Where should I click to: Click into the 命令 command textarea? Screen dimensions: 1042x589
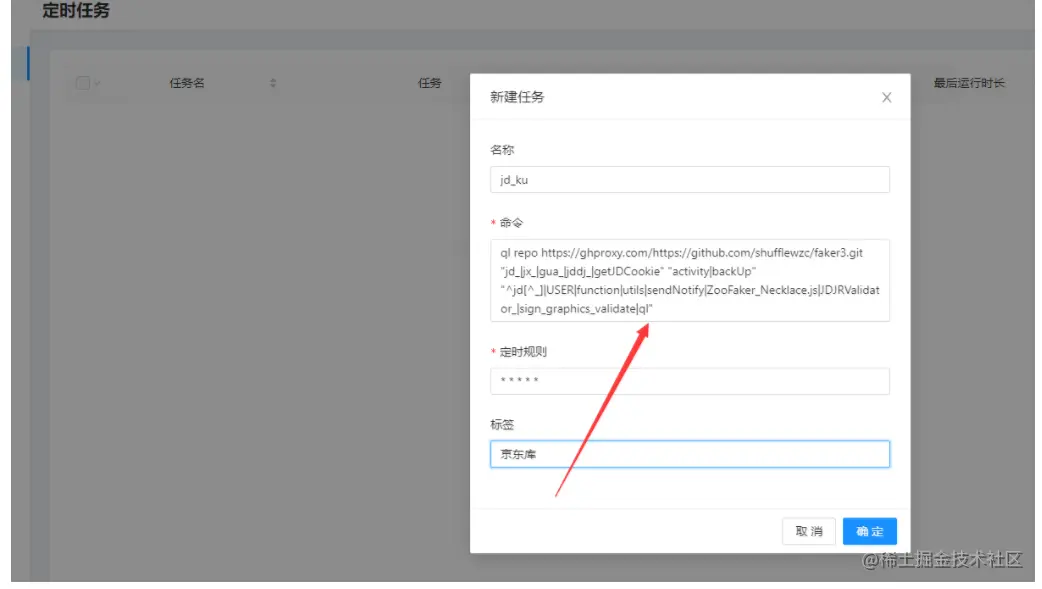(x=690, y=281)
